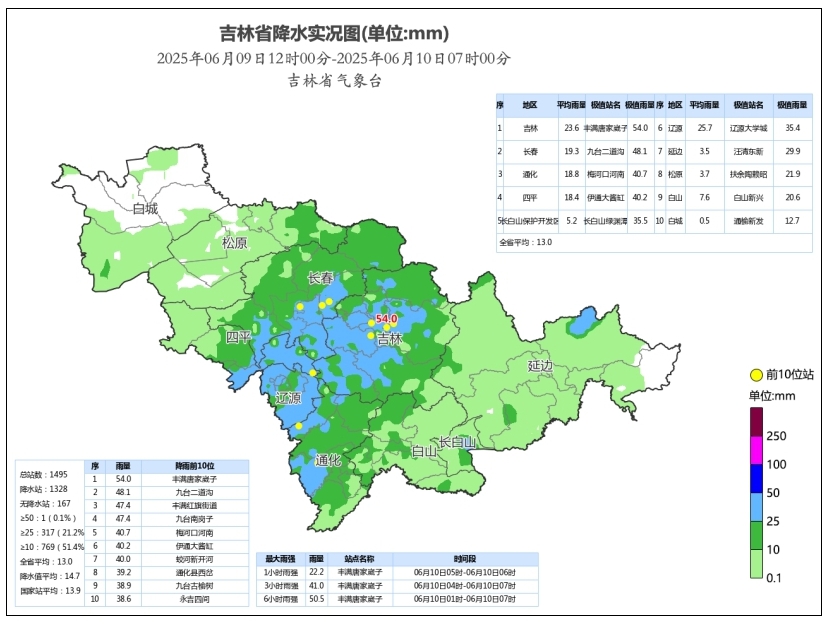
Task: Click the 辽源大学城 station cell
Action: pyautogui.click(x=748, y=128)
